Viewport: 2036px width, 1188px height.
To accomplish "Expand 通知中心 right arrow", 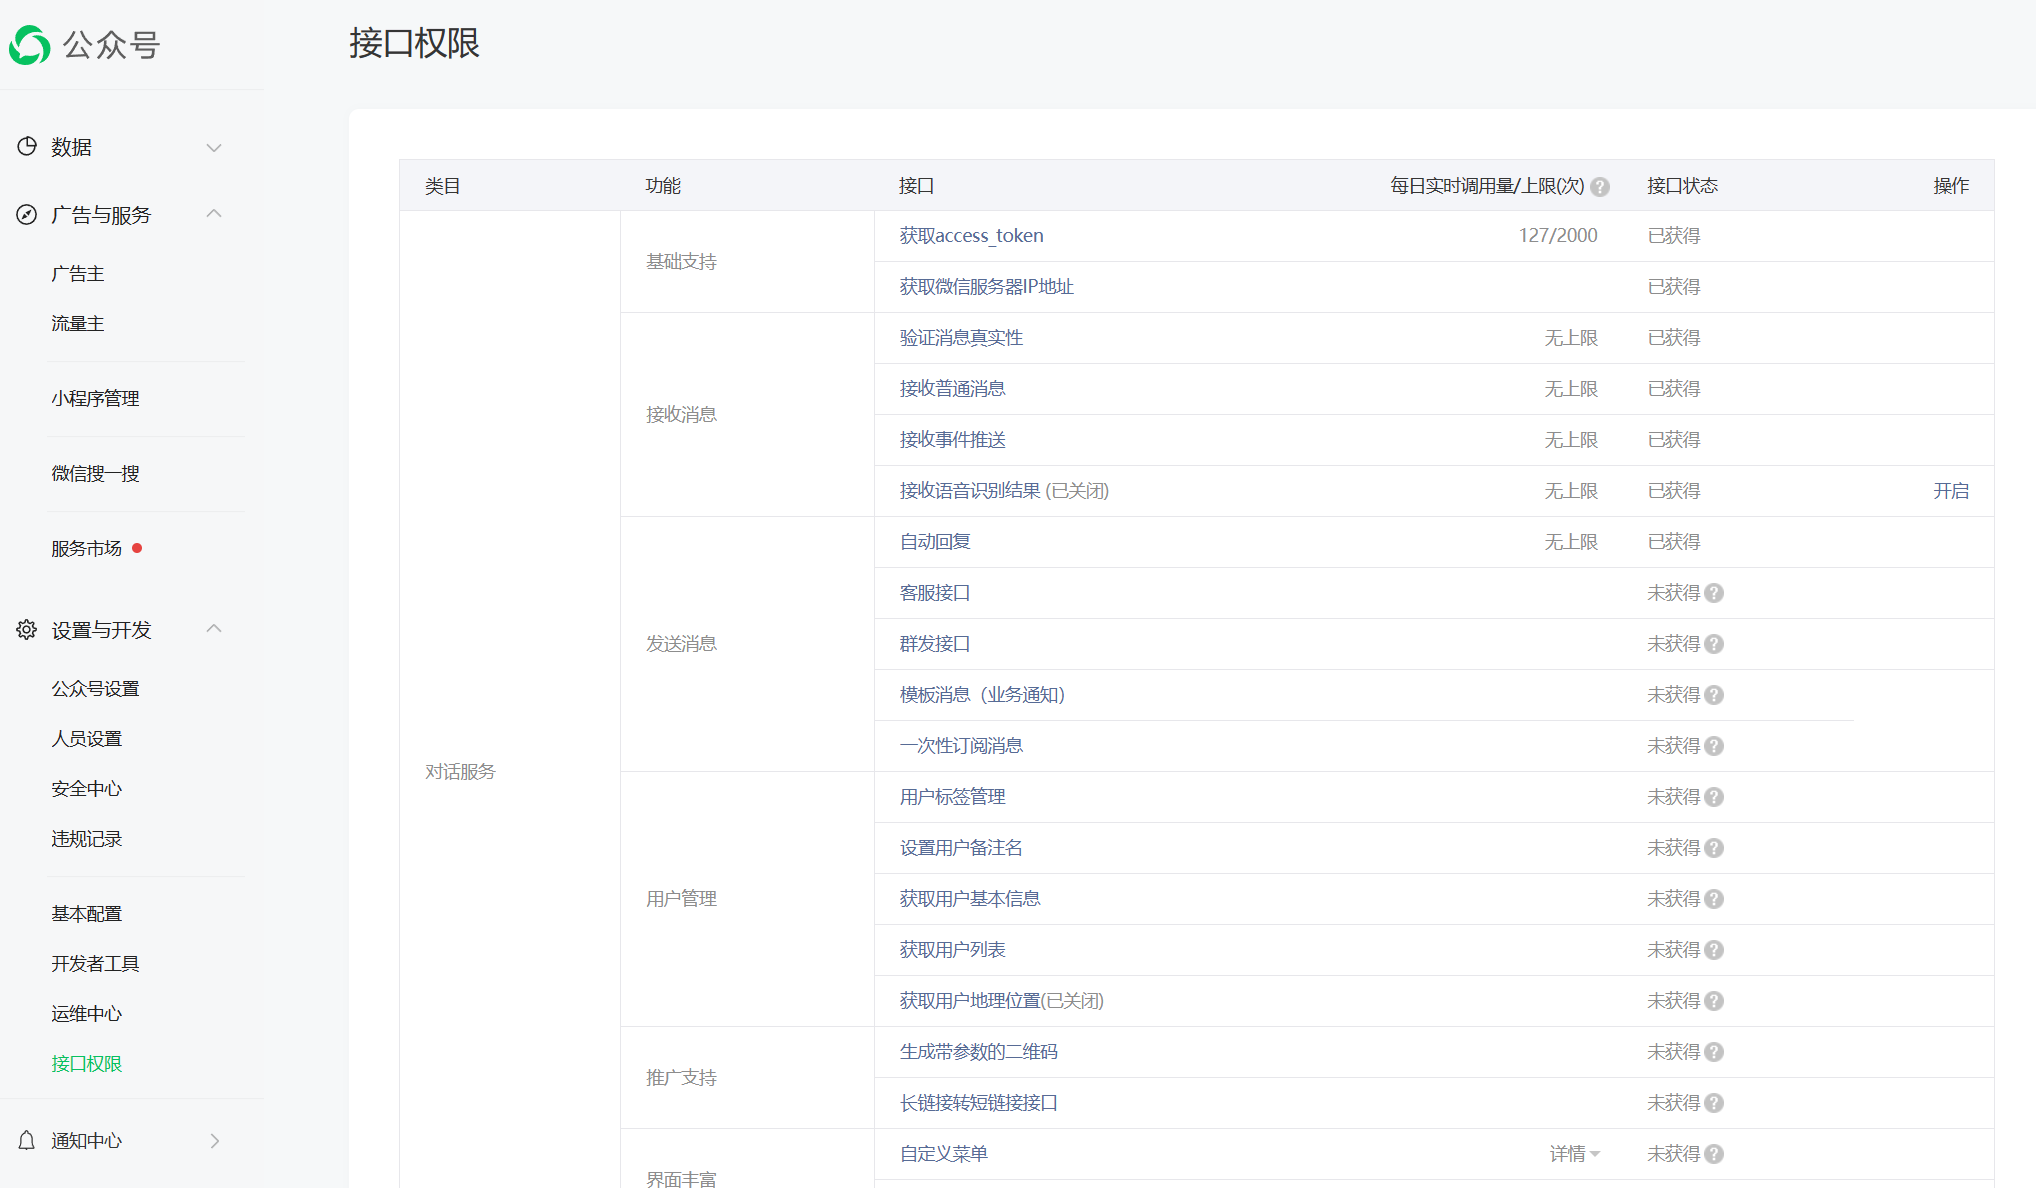I will (x=214, y=1140).
